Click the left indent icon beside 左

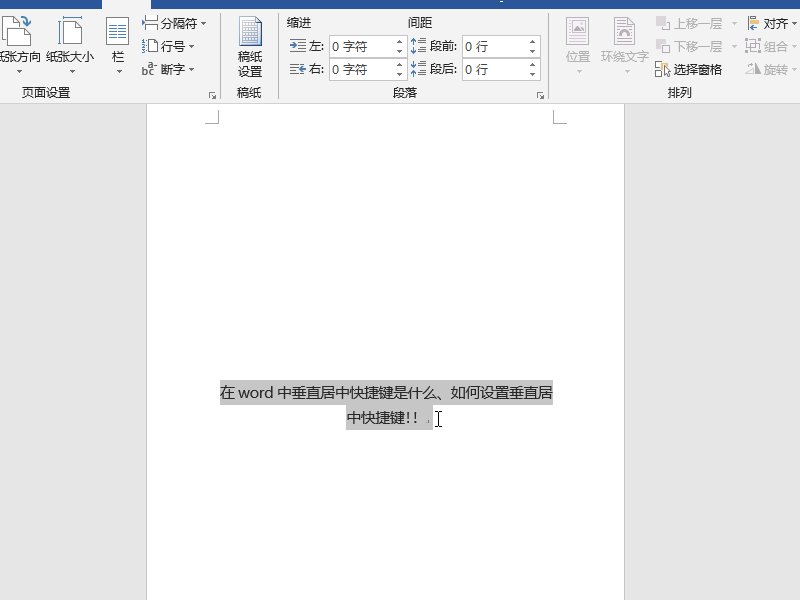(297, 46)
